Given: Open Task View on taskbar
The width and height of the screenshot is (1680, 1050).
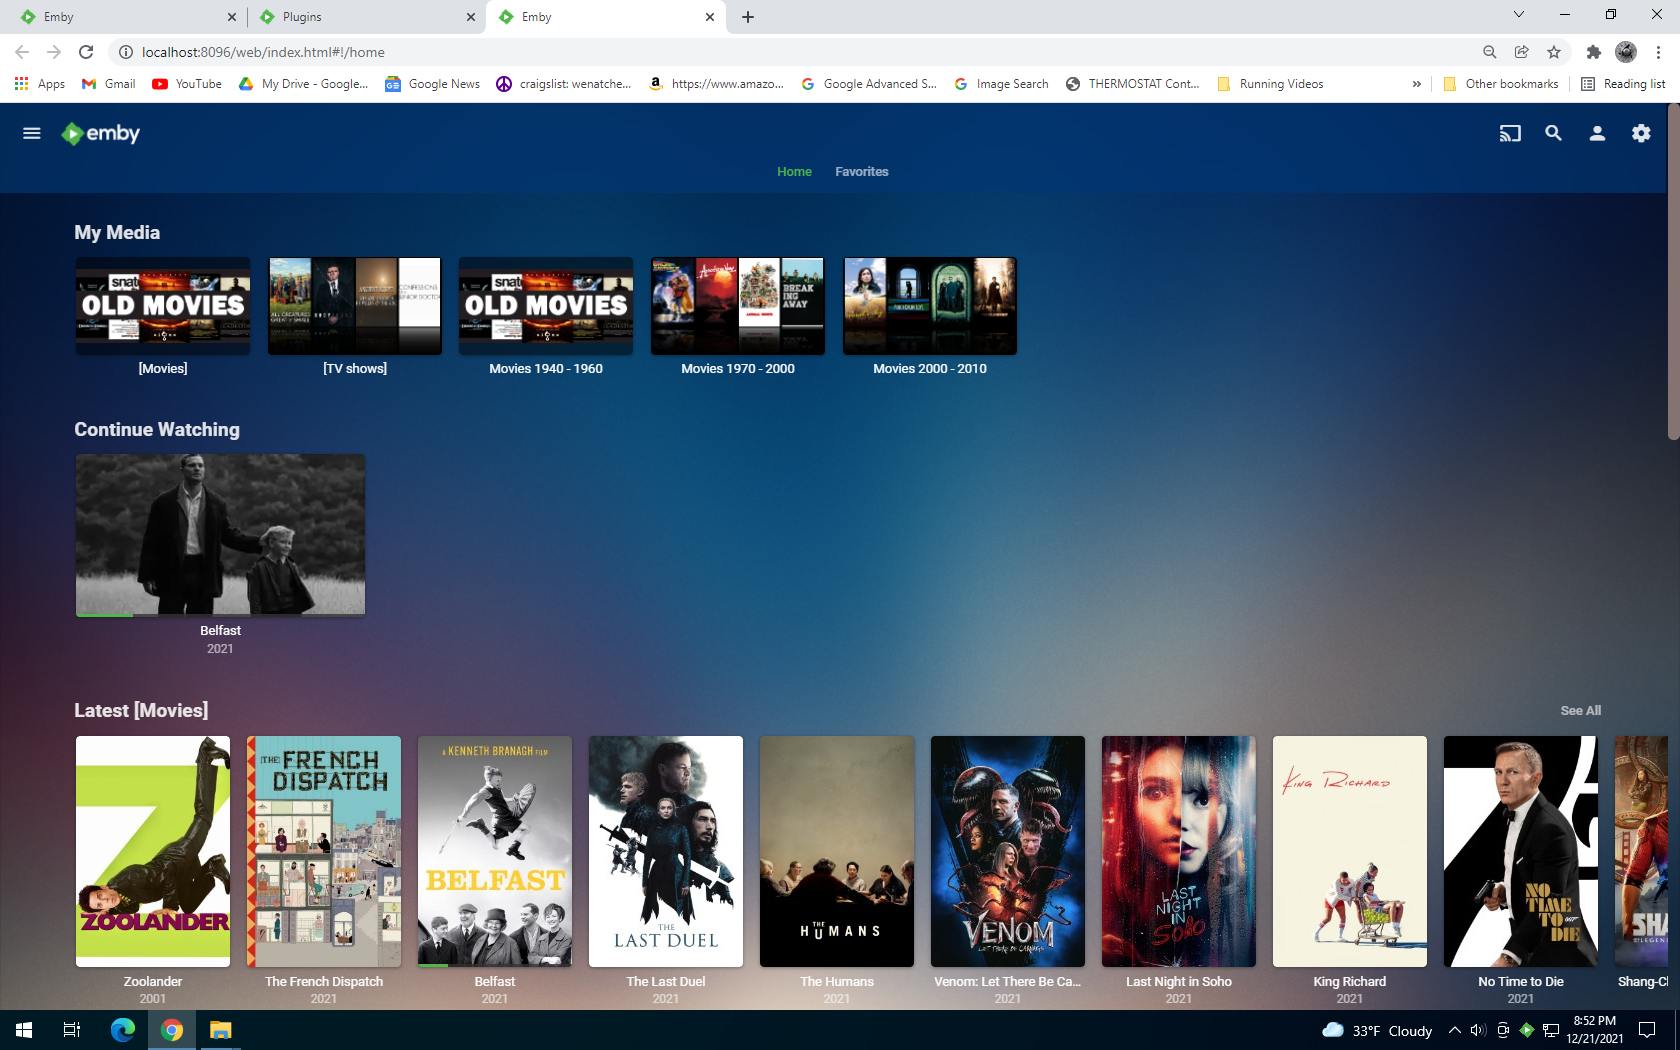Looking at the screenshot, I should click(72, 1030).
